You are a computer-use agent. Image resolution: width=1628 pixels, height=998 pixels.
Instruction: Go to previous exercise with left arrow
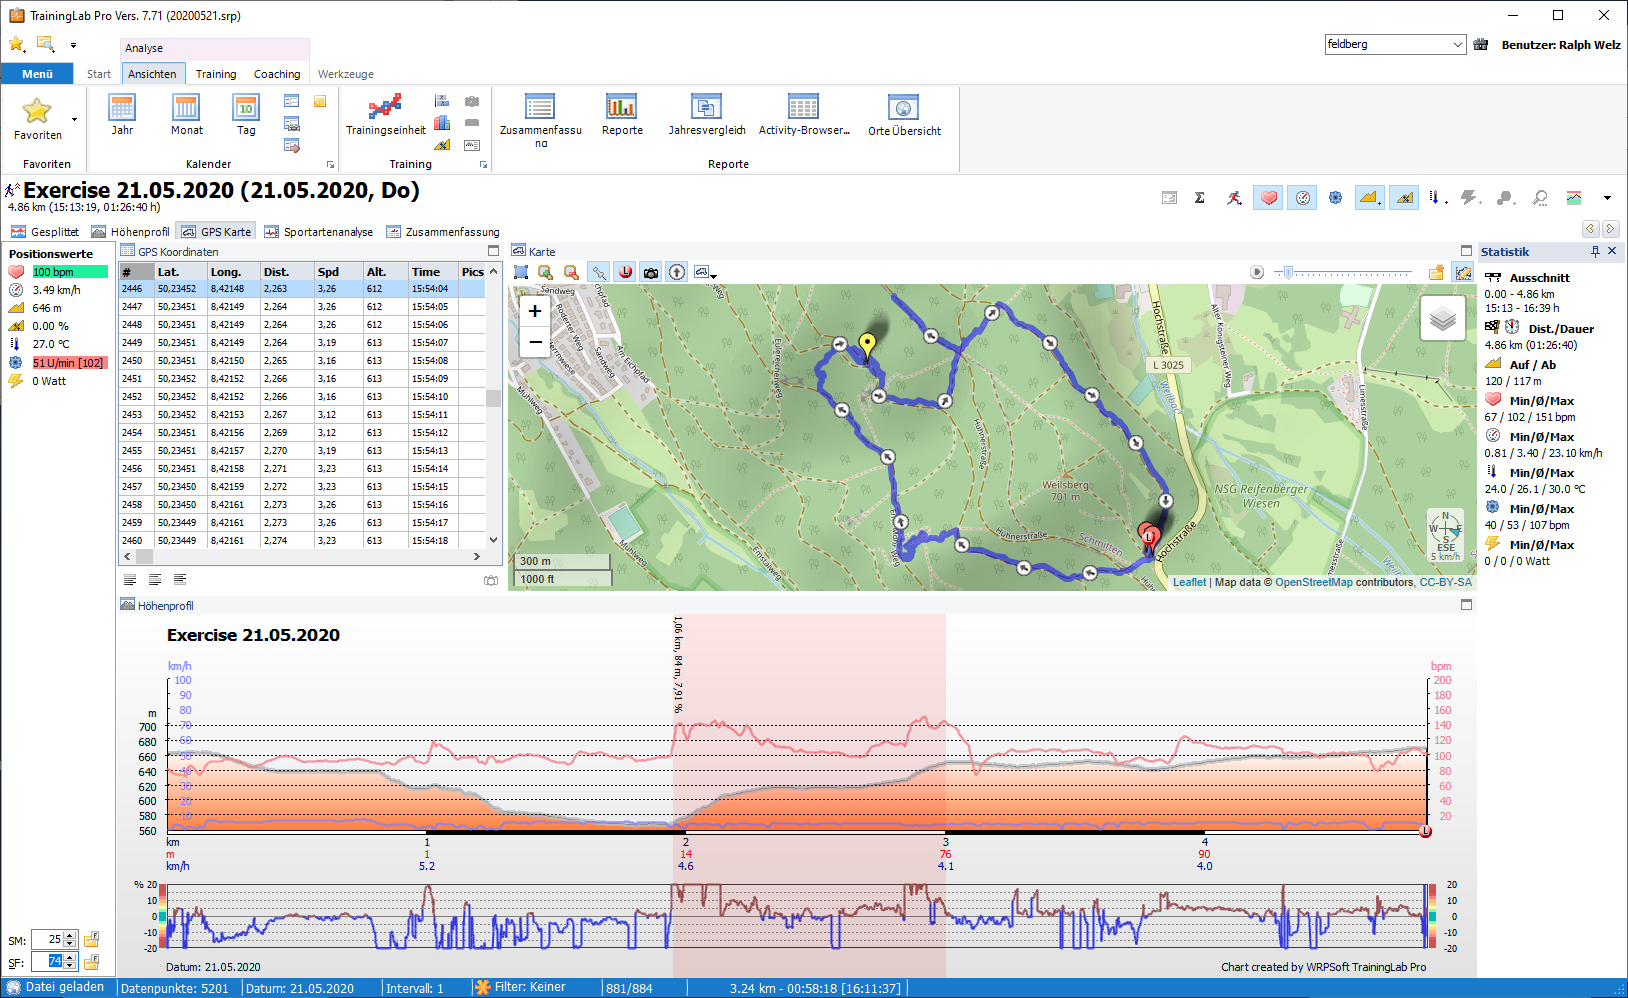1590,229
